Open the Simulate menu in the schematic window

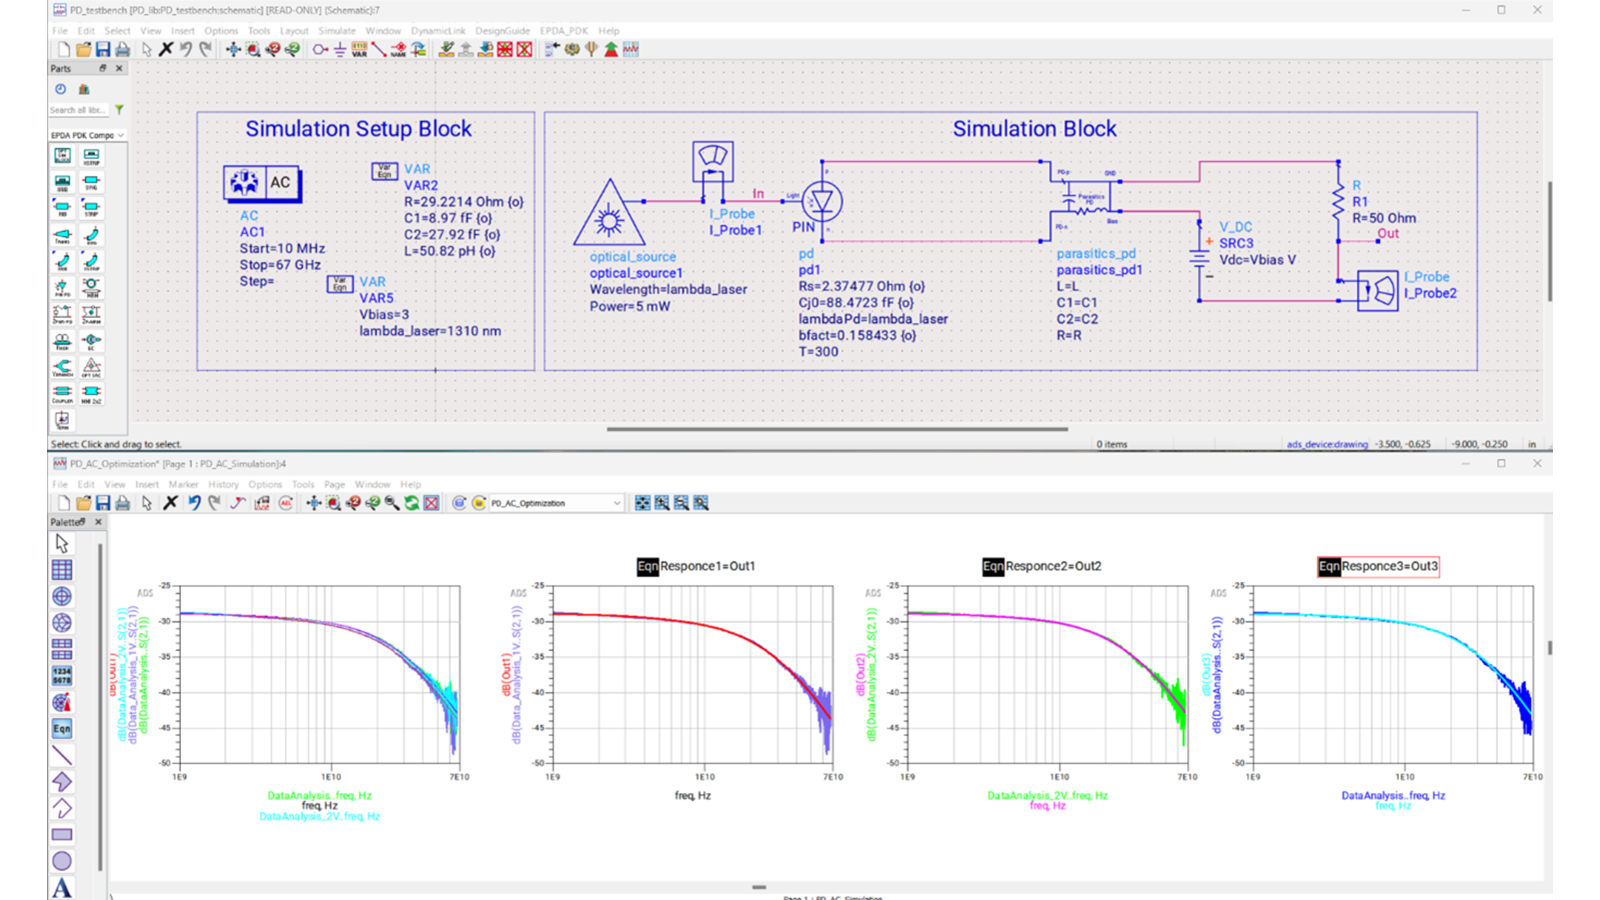[x=337, y=30]
